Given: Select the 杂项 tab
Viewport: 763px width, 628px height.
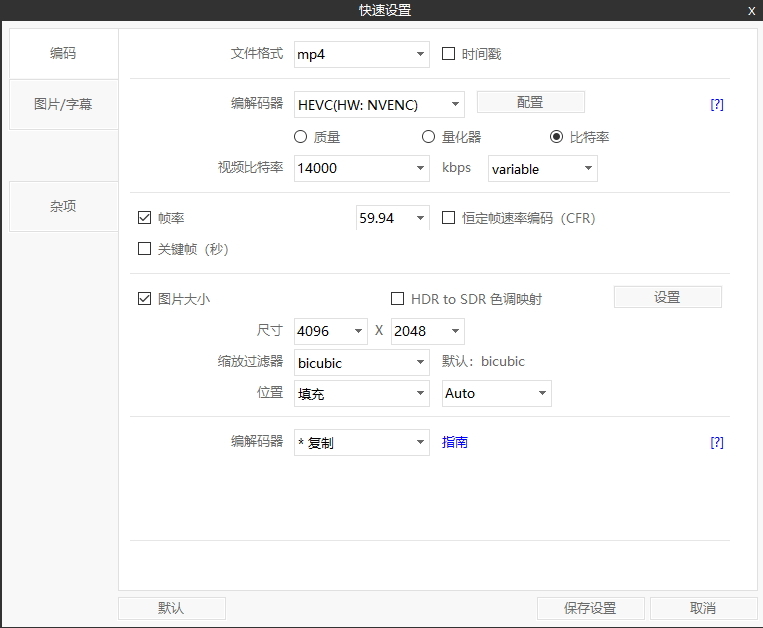Looking at the screenshot, I should 63,206.
